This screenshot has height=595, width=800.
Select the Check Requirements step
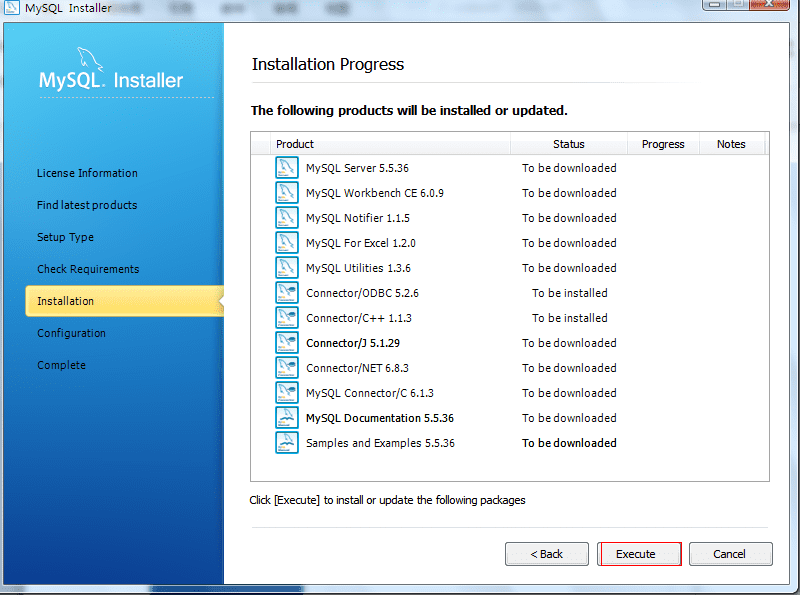(x=86, y=269)
